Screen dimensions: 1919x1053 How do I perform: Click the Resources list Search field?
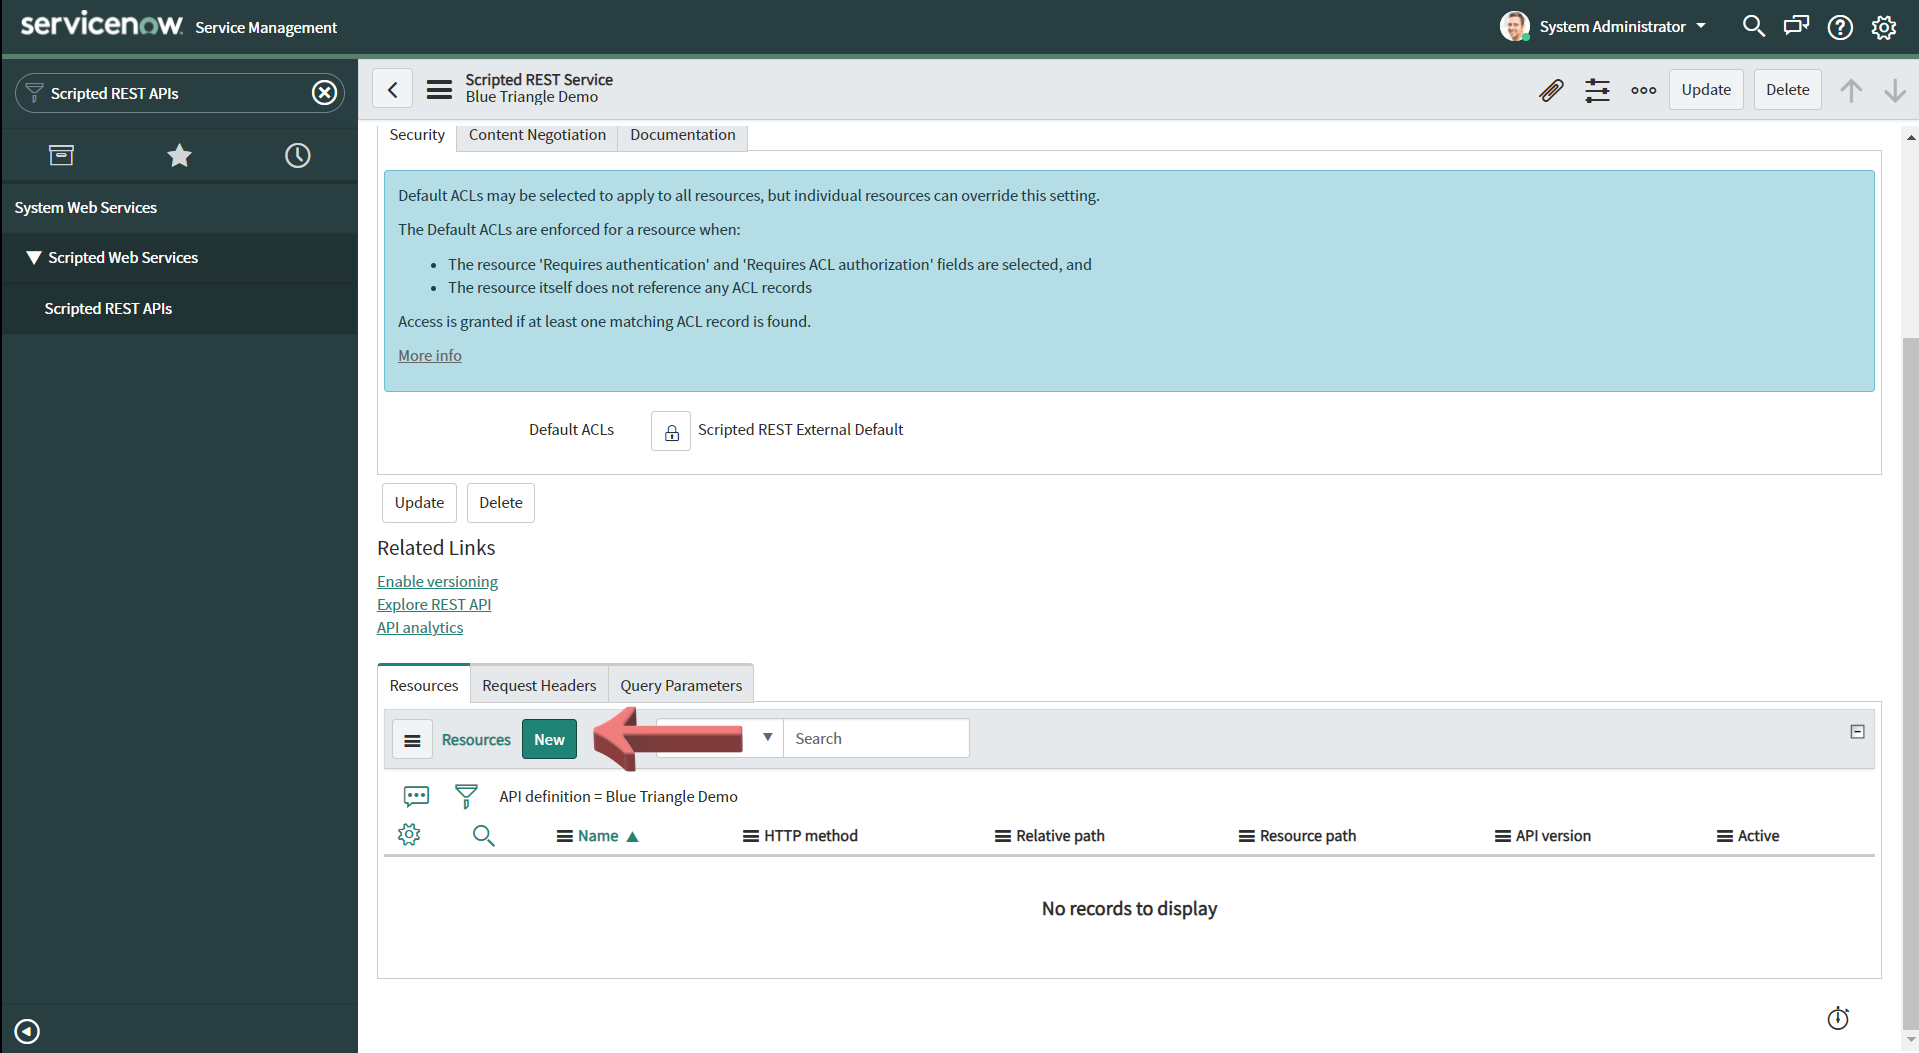tap(876, 738)
